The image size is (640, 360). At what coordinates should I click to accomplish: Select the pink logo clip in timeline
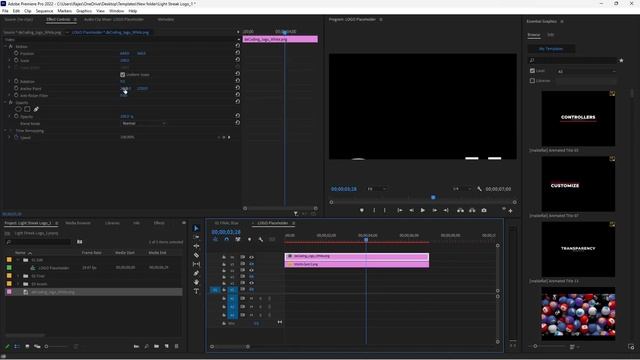(357, 256)
